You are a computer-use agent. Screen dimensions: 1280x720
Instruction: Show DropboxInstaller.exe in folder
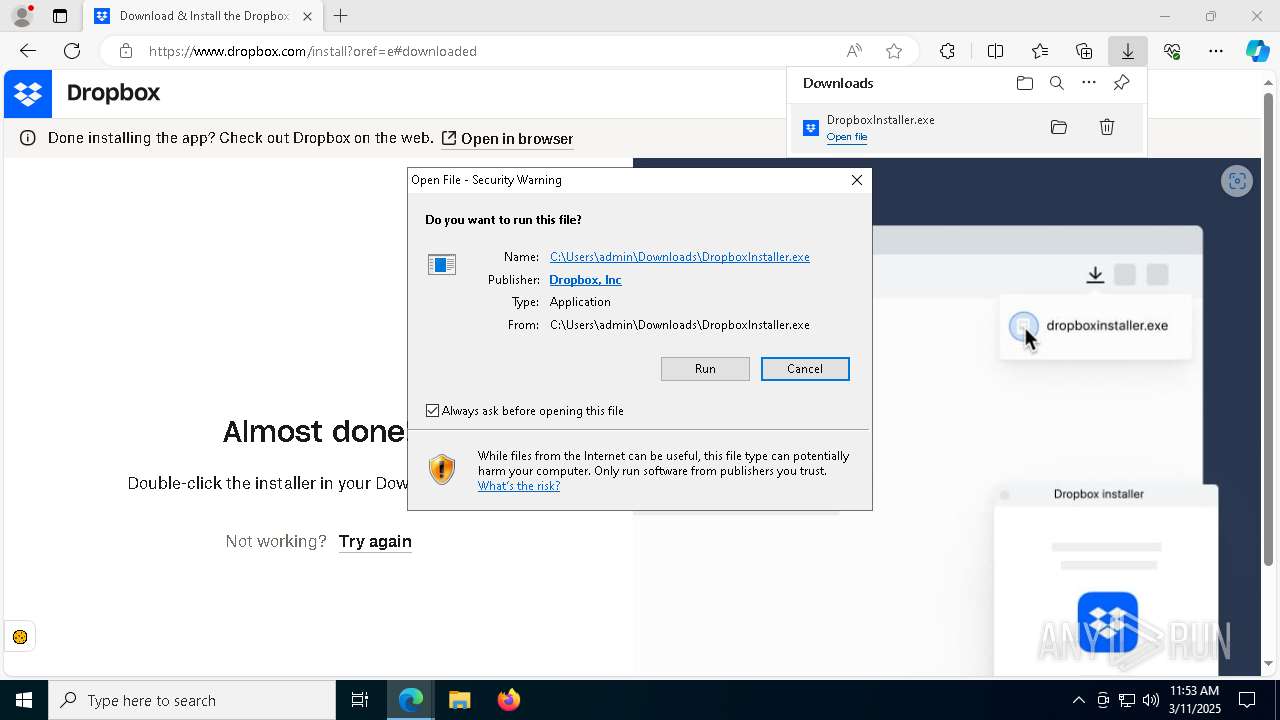[1059, 127]
